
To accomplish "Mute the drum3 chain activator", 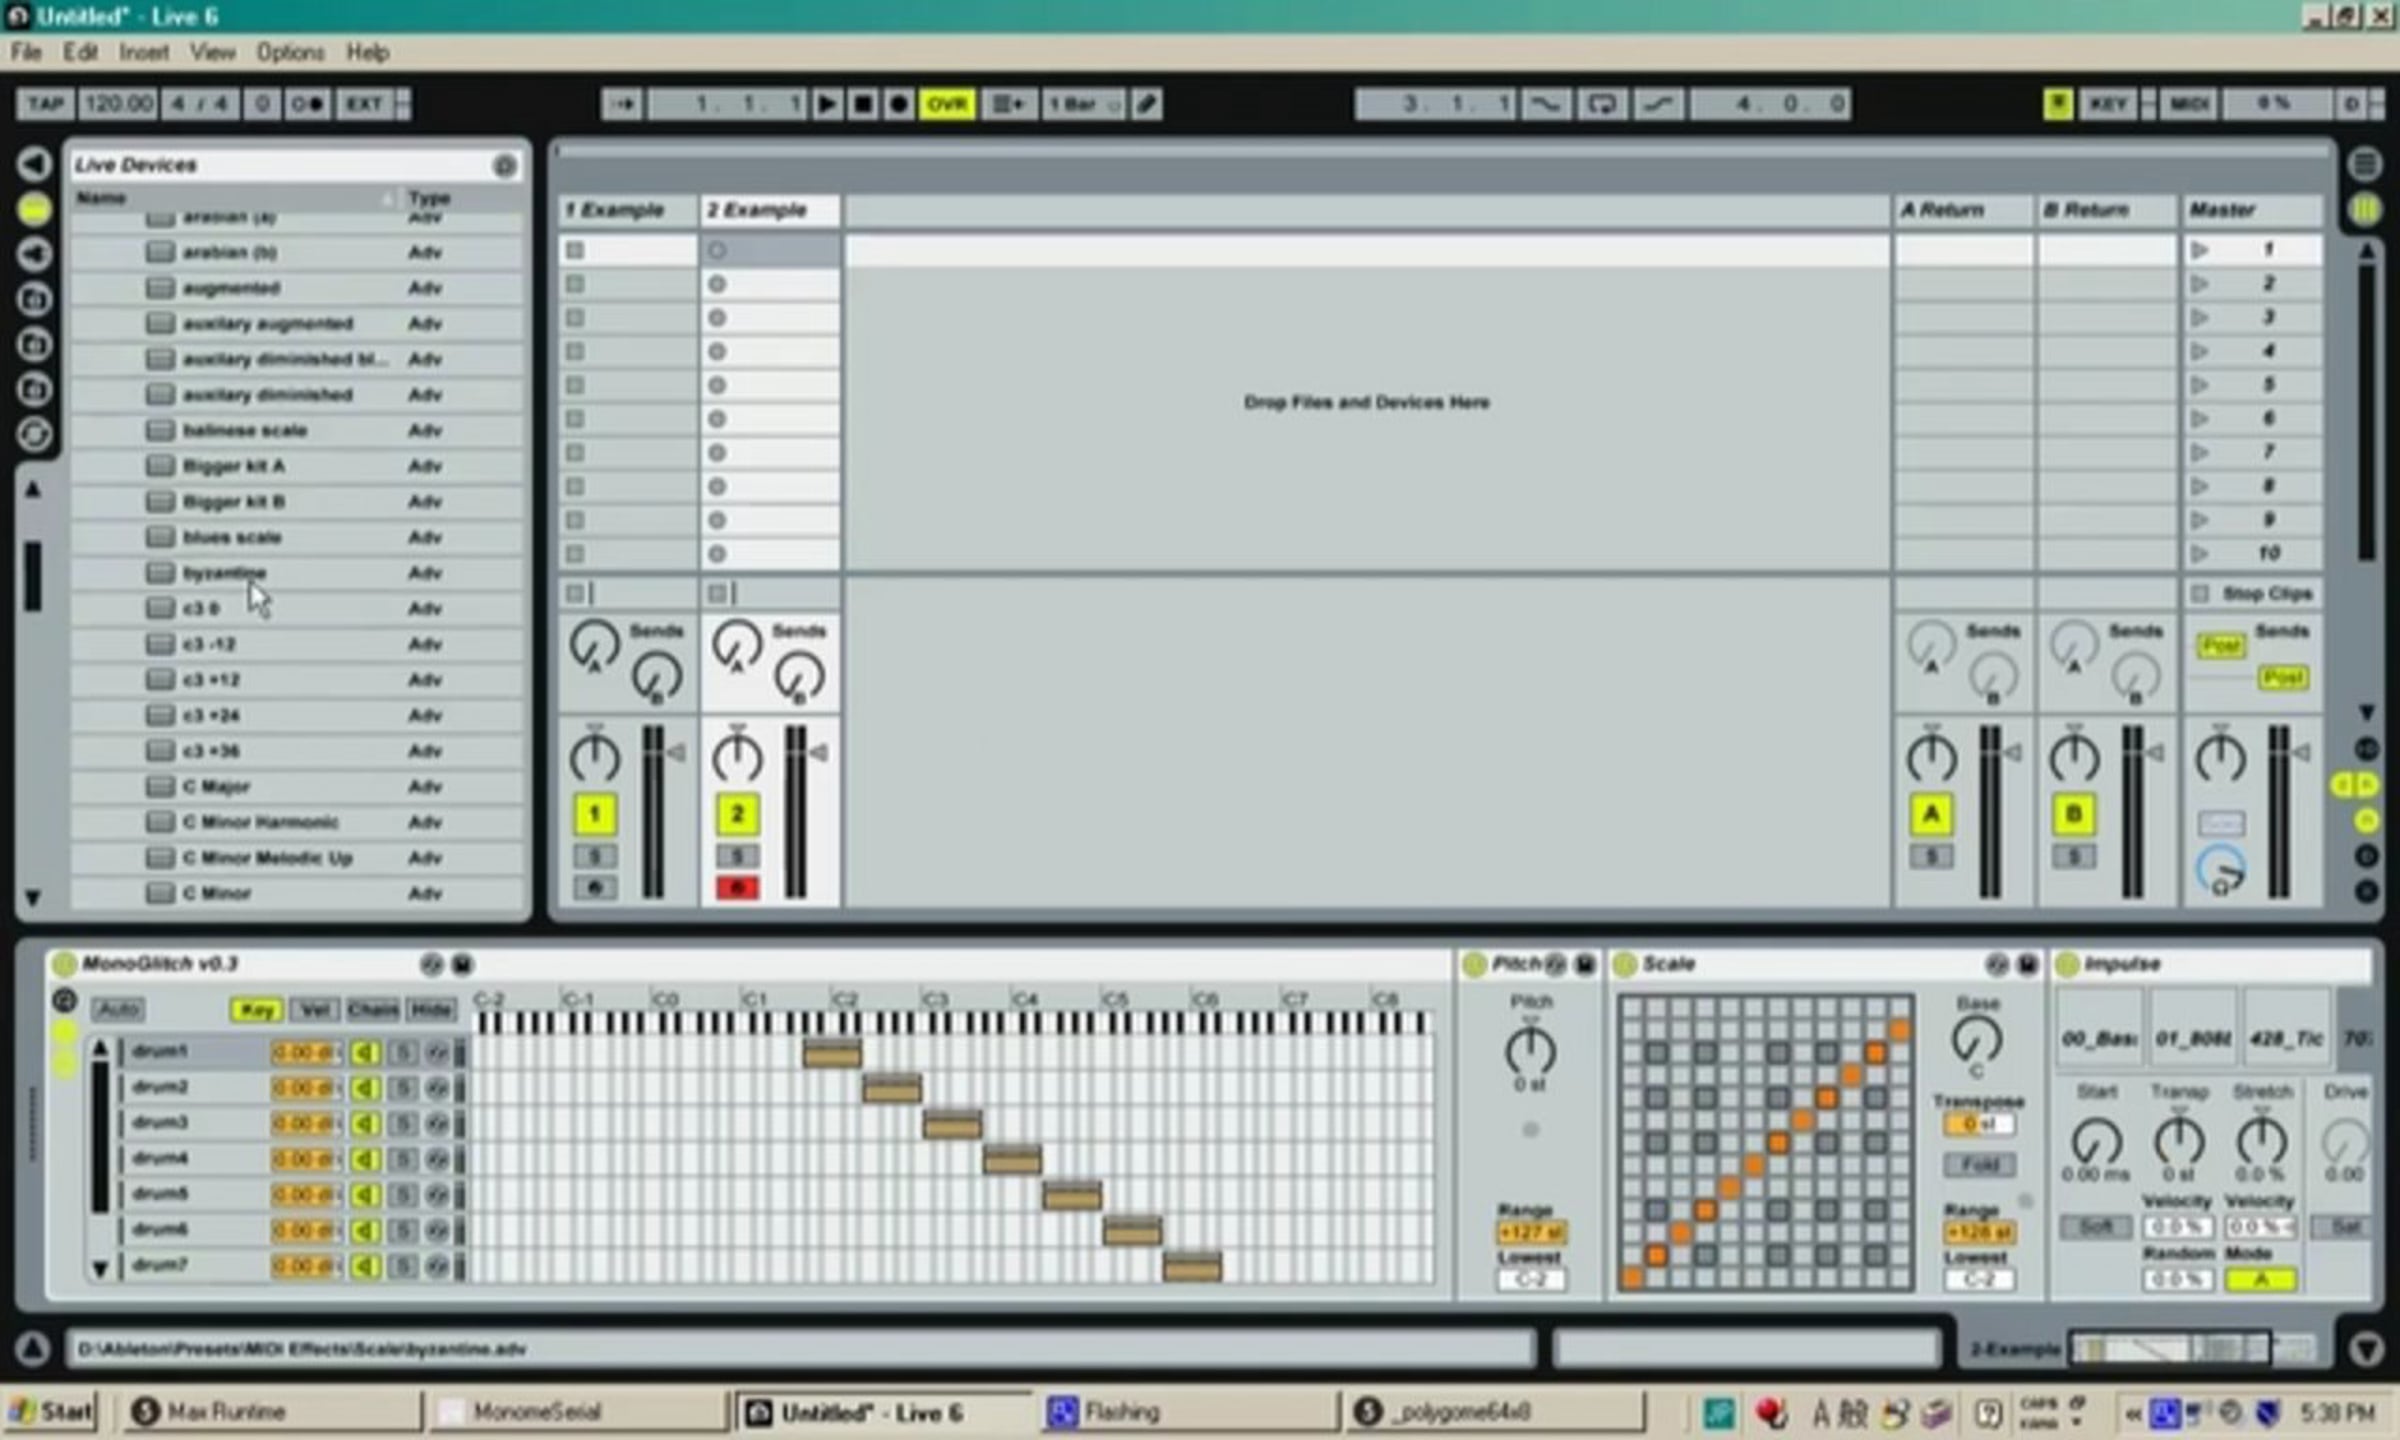I will click(365, 1124).
